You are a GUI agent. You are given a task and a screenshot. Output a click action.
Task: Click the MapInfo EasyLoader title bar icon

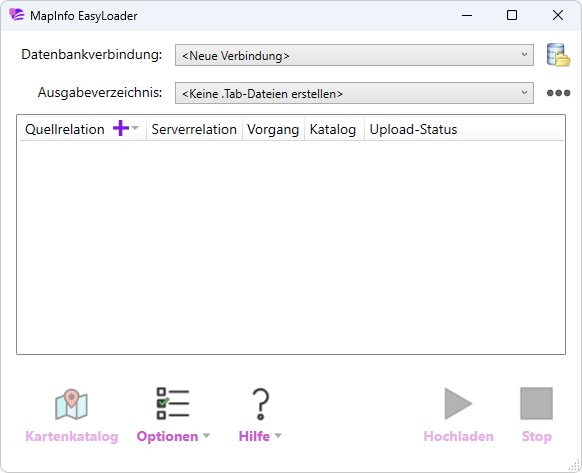click(16, 15)
